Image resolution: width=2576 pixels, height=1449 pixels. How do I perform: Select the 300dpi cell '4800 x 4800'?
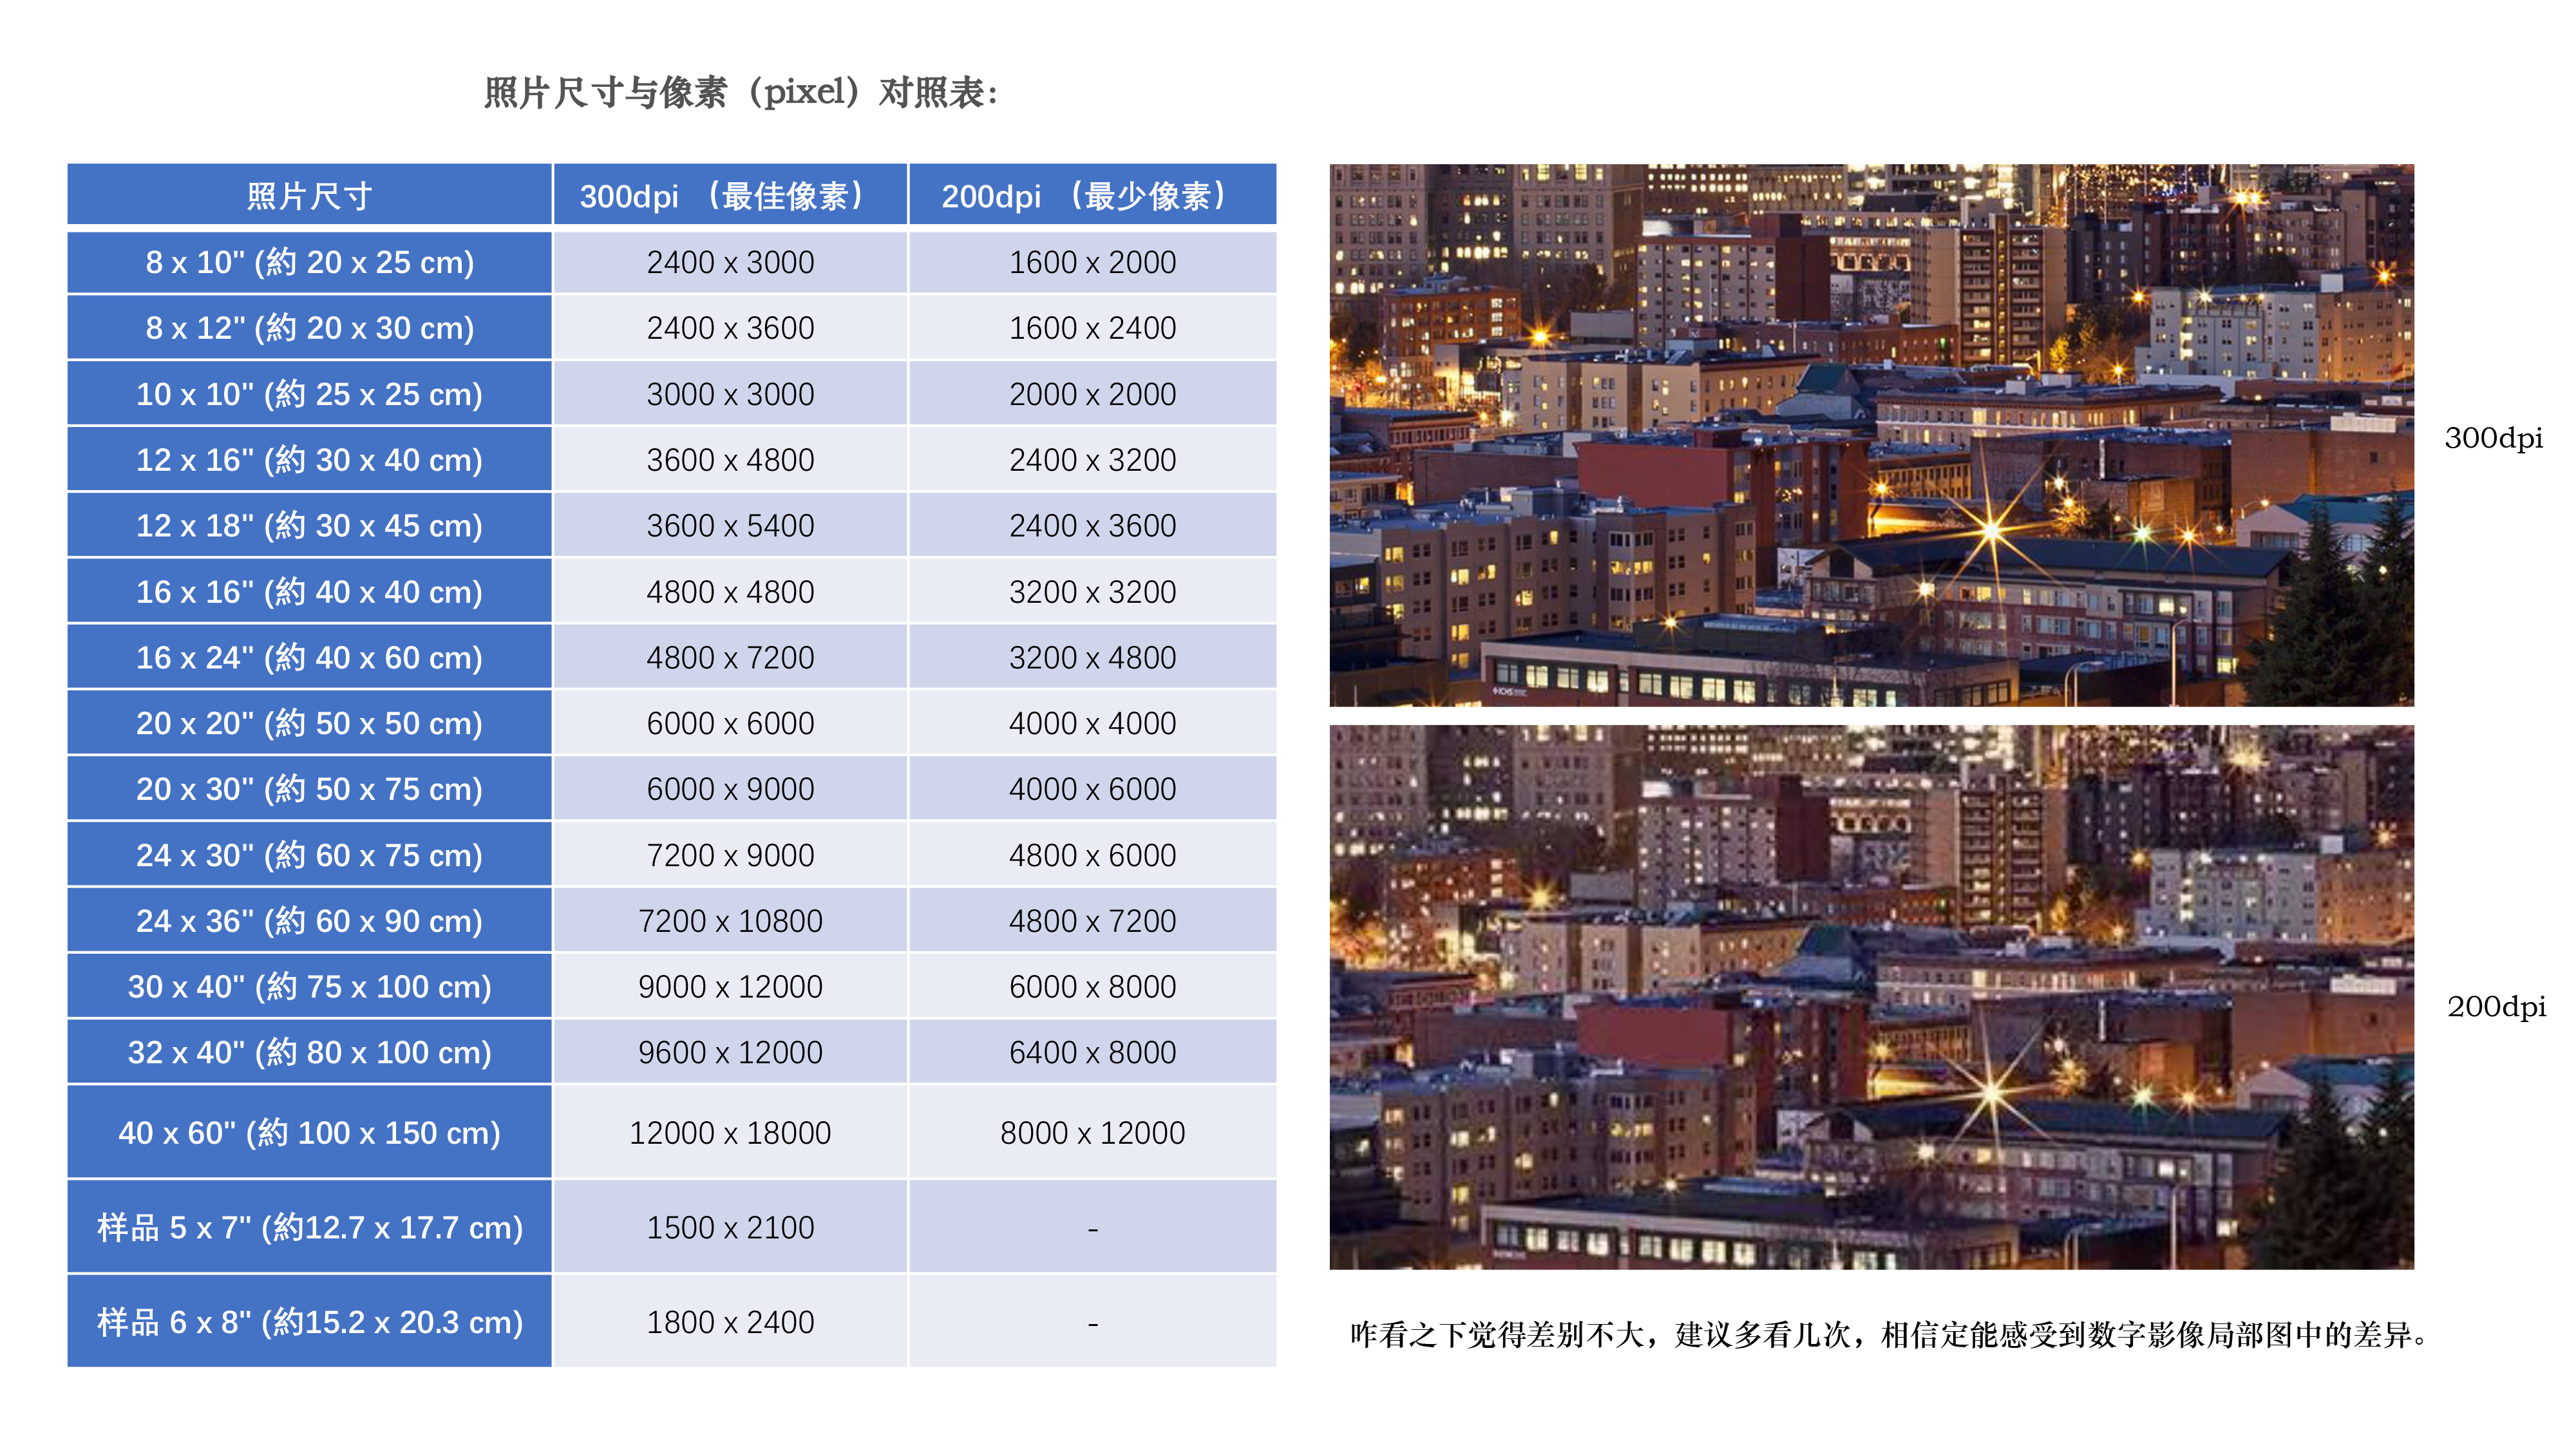click(x=730, y=592)
